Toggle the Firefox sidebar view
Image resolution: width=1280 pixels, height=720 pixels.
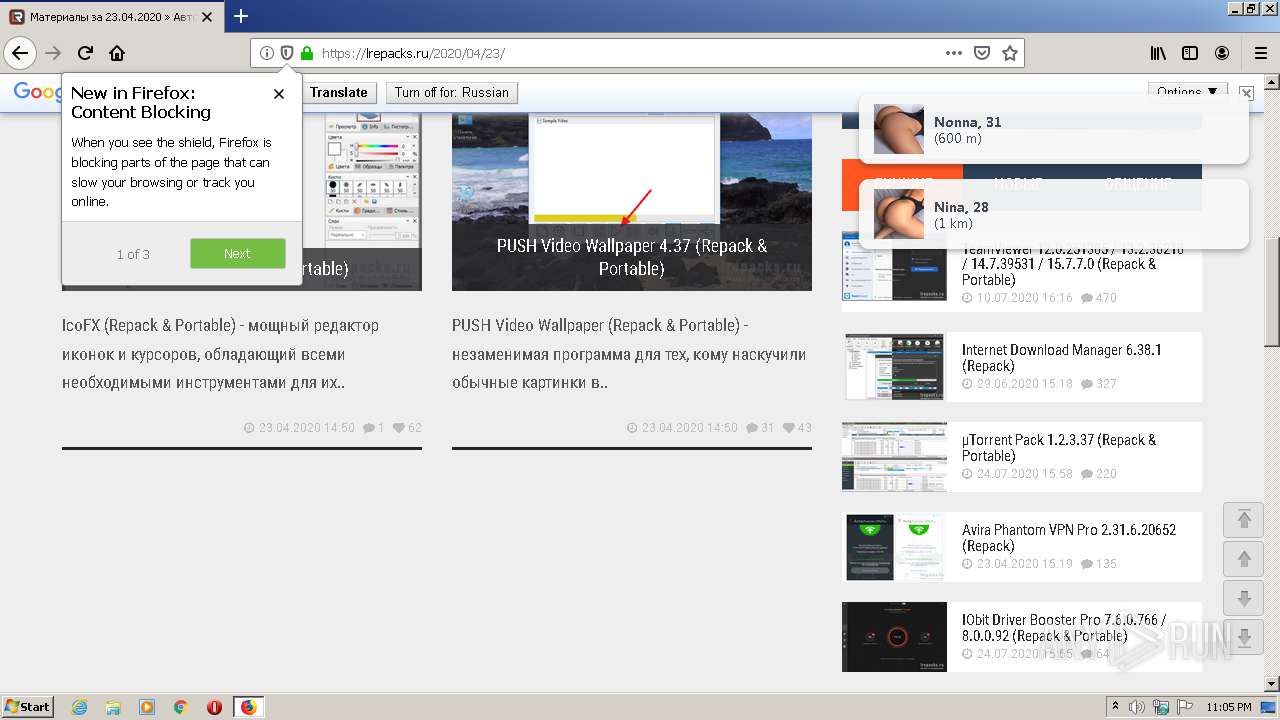[x=1190, y=53]
